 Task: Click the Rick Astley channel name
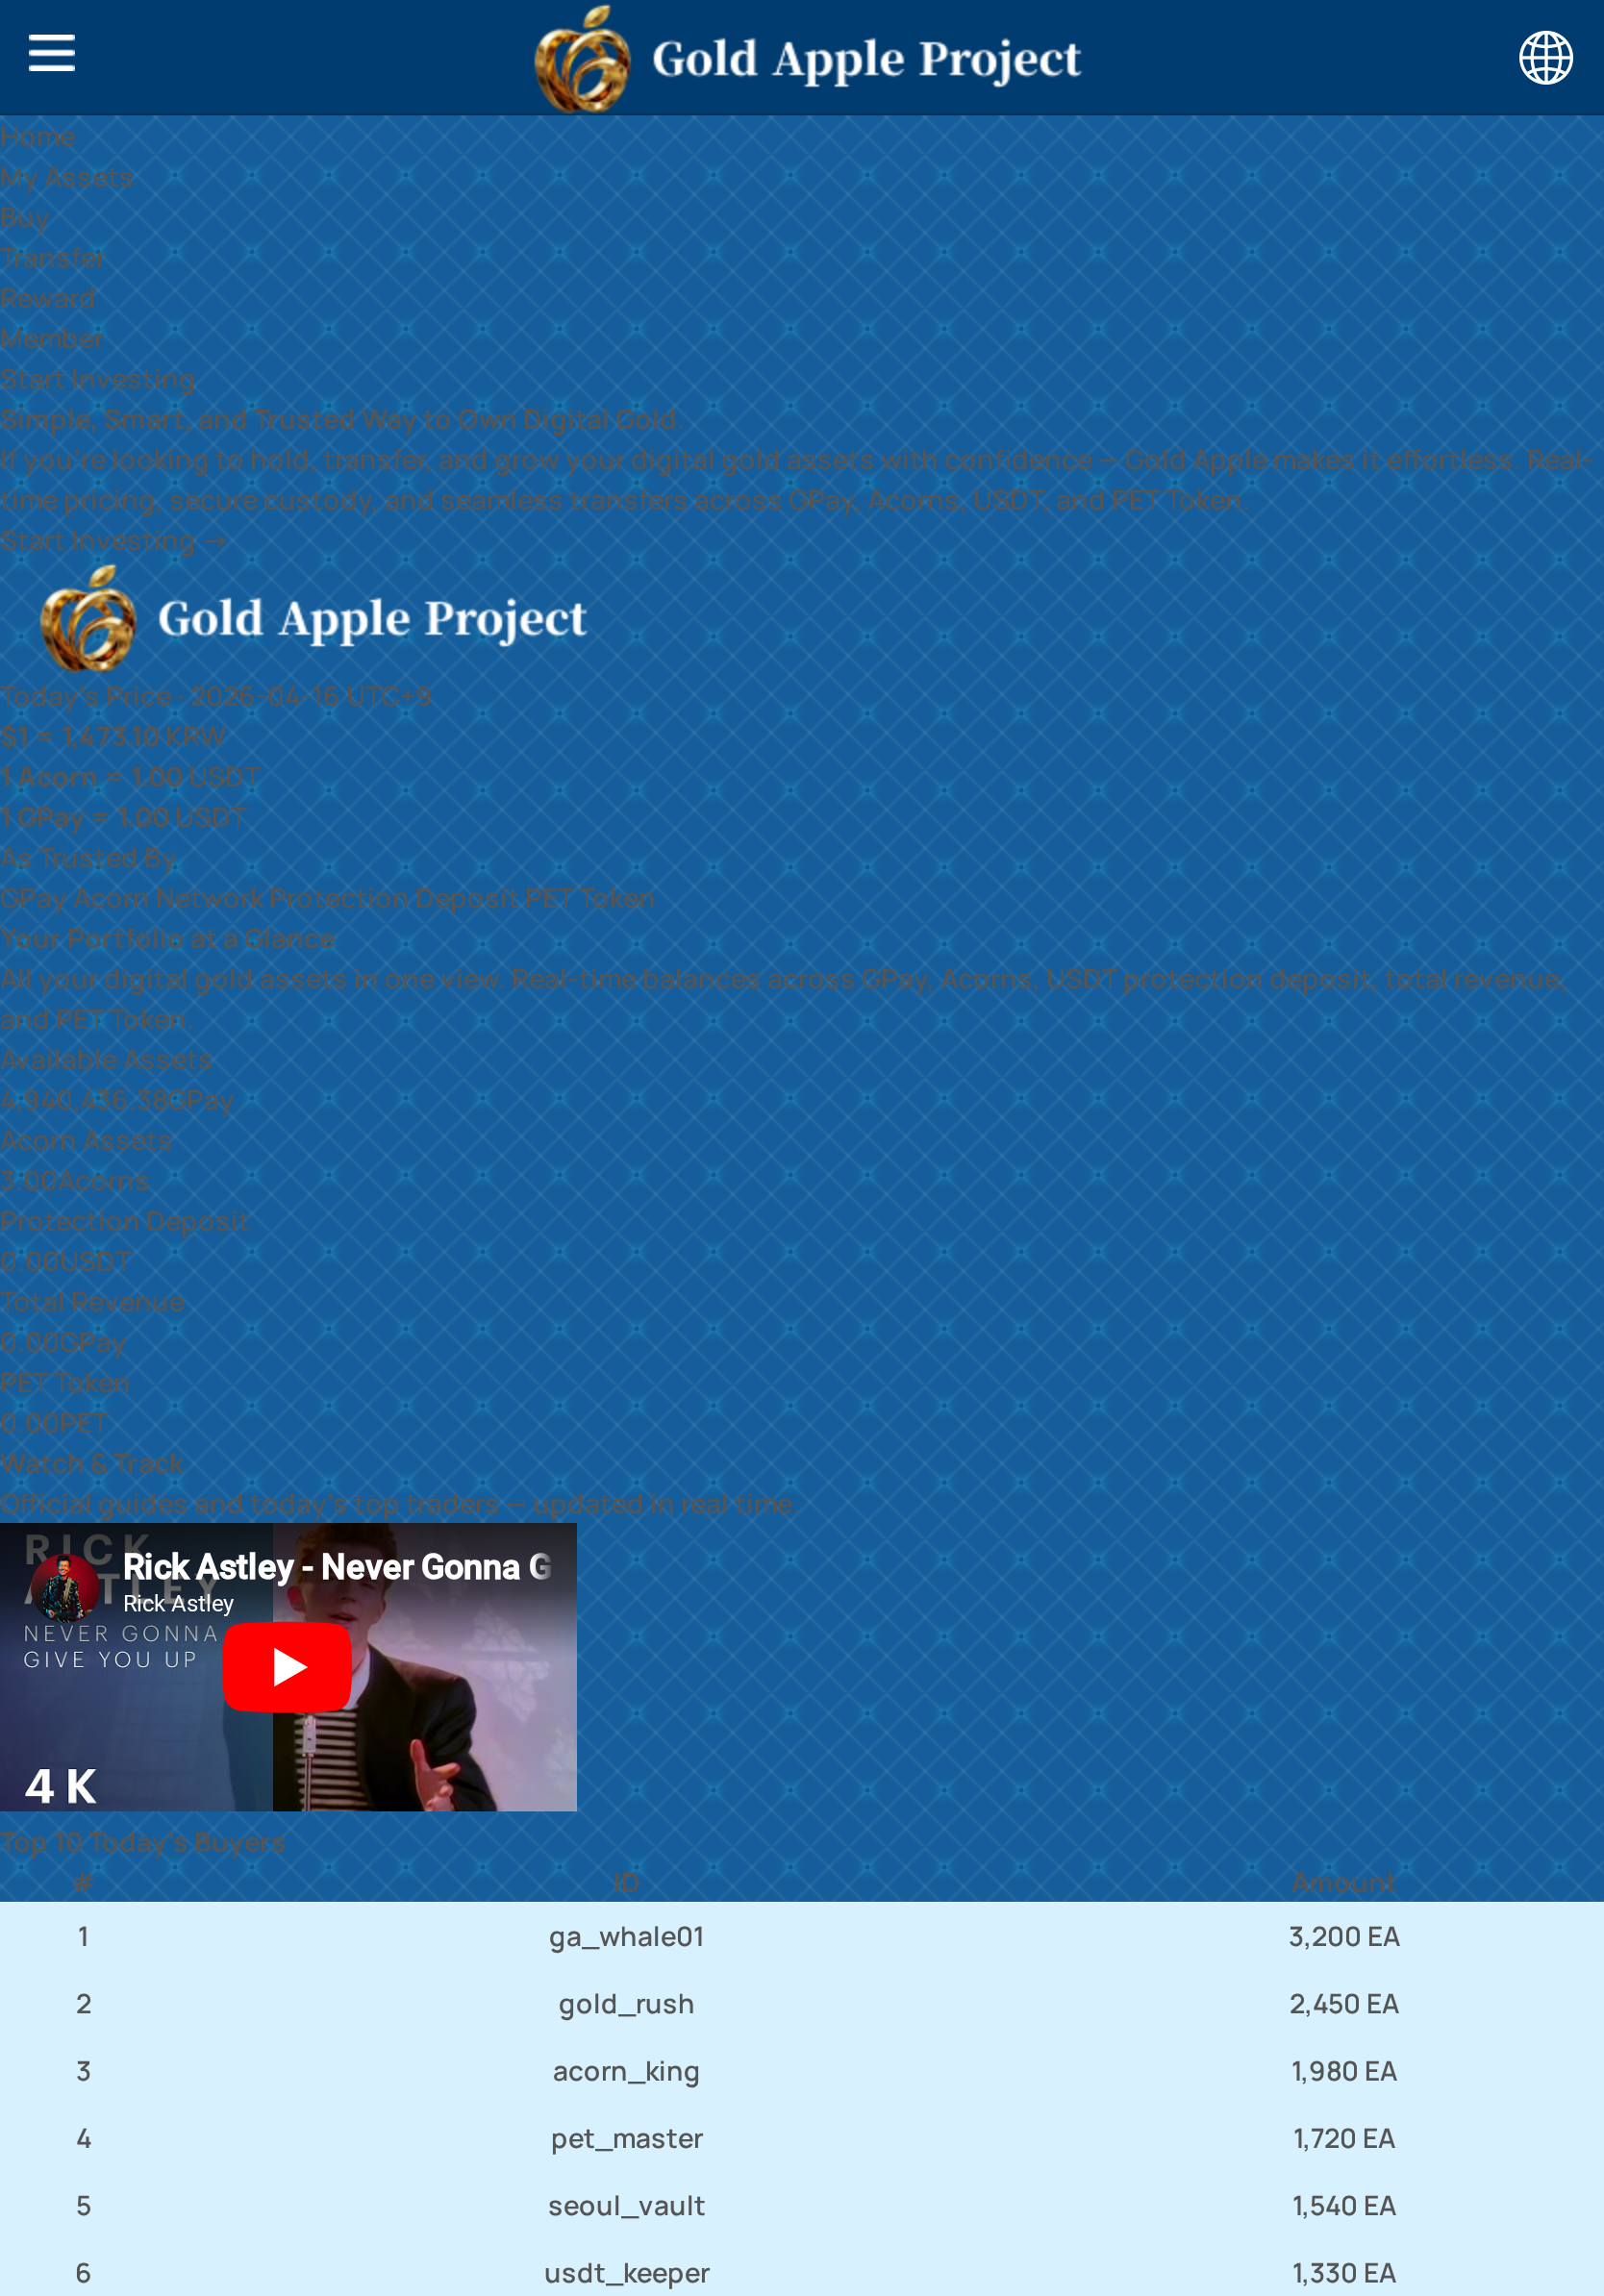point(178,1603)
